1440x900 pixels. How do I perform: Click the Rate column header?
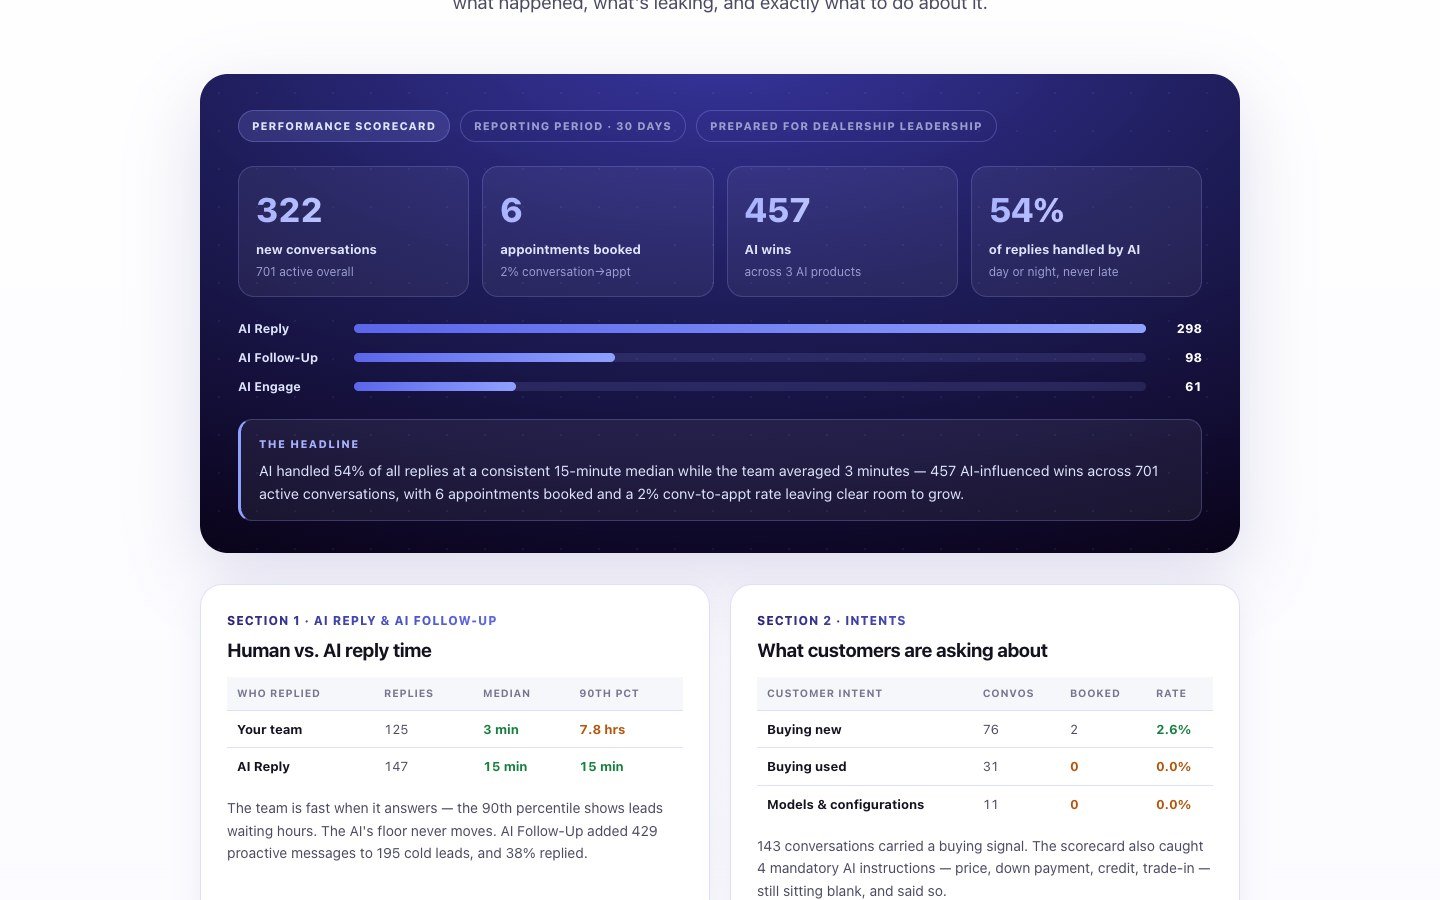(1171, 693)
